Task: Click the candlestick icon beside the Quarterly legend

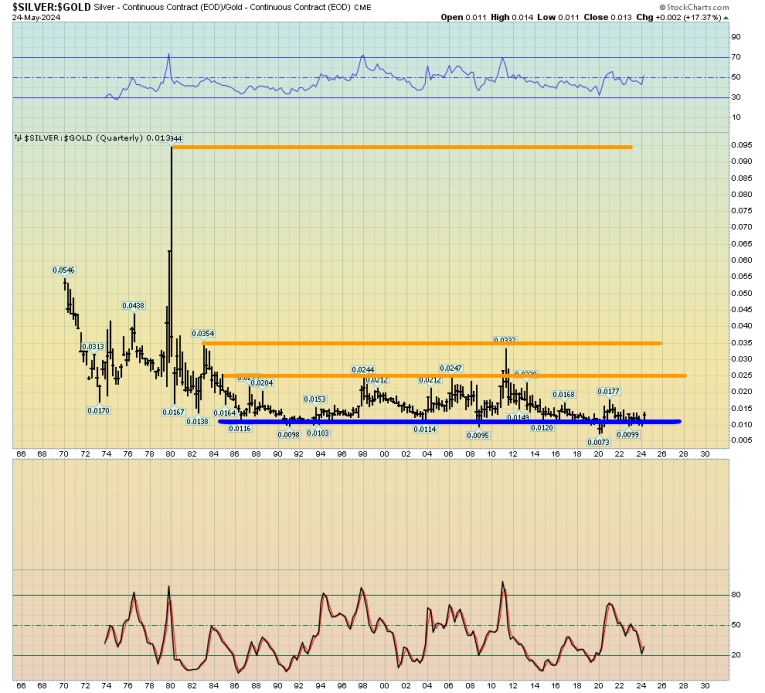Action: pos(16,137)
